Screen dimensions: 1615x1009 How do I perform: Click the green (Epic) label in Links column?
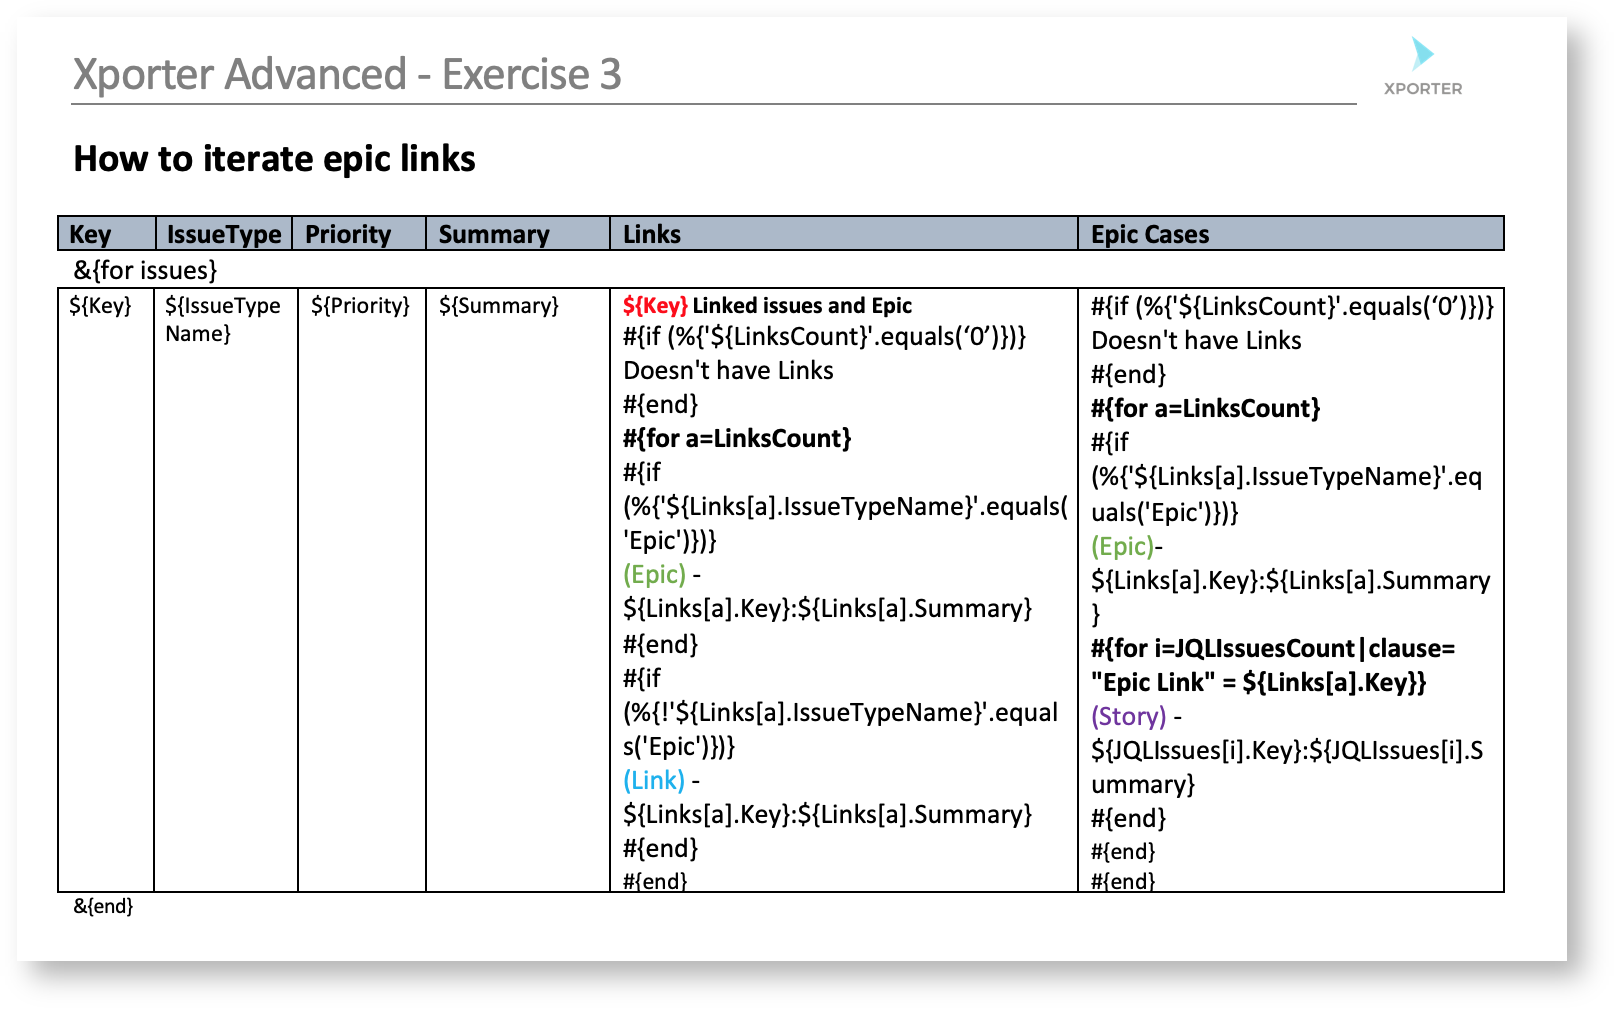(x=654, y=575)
